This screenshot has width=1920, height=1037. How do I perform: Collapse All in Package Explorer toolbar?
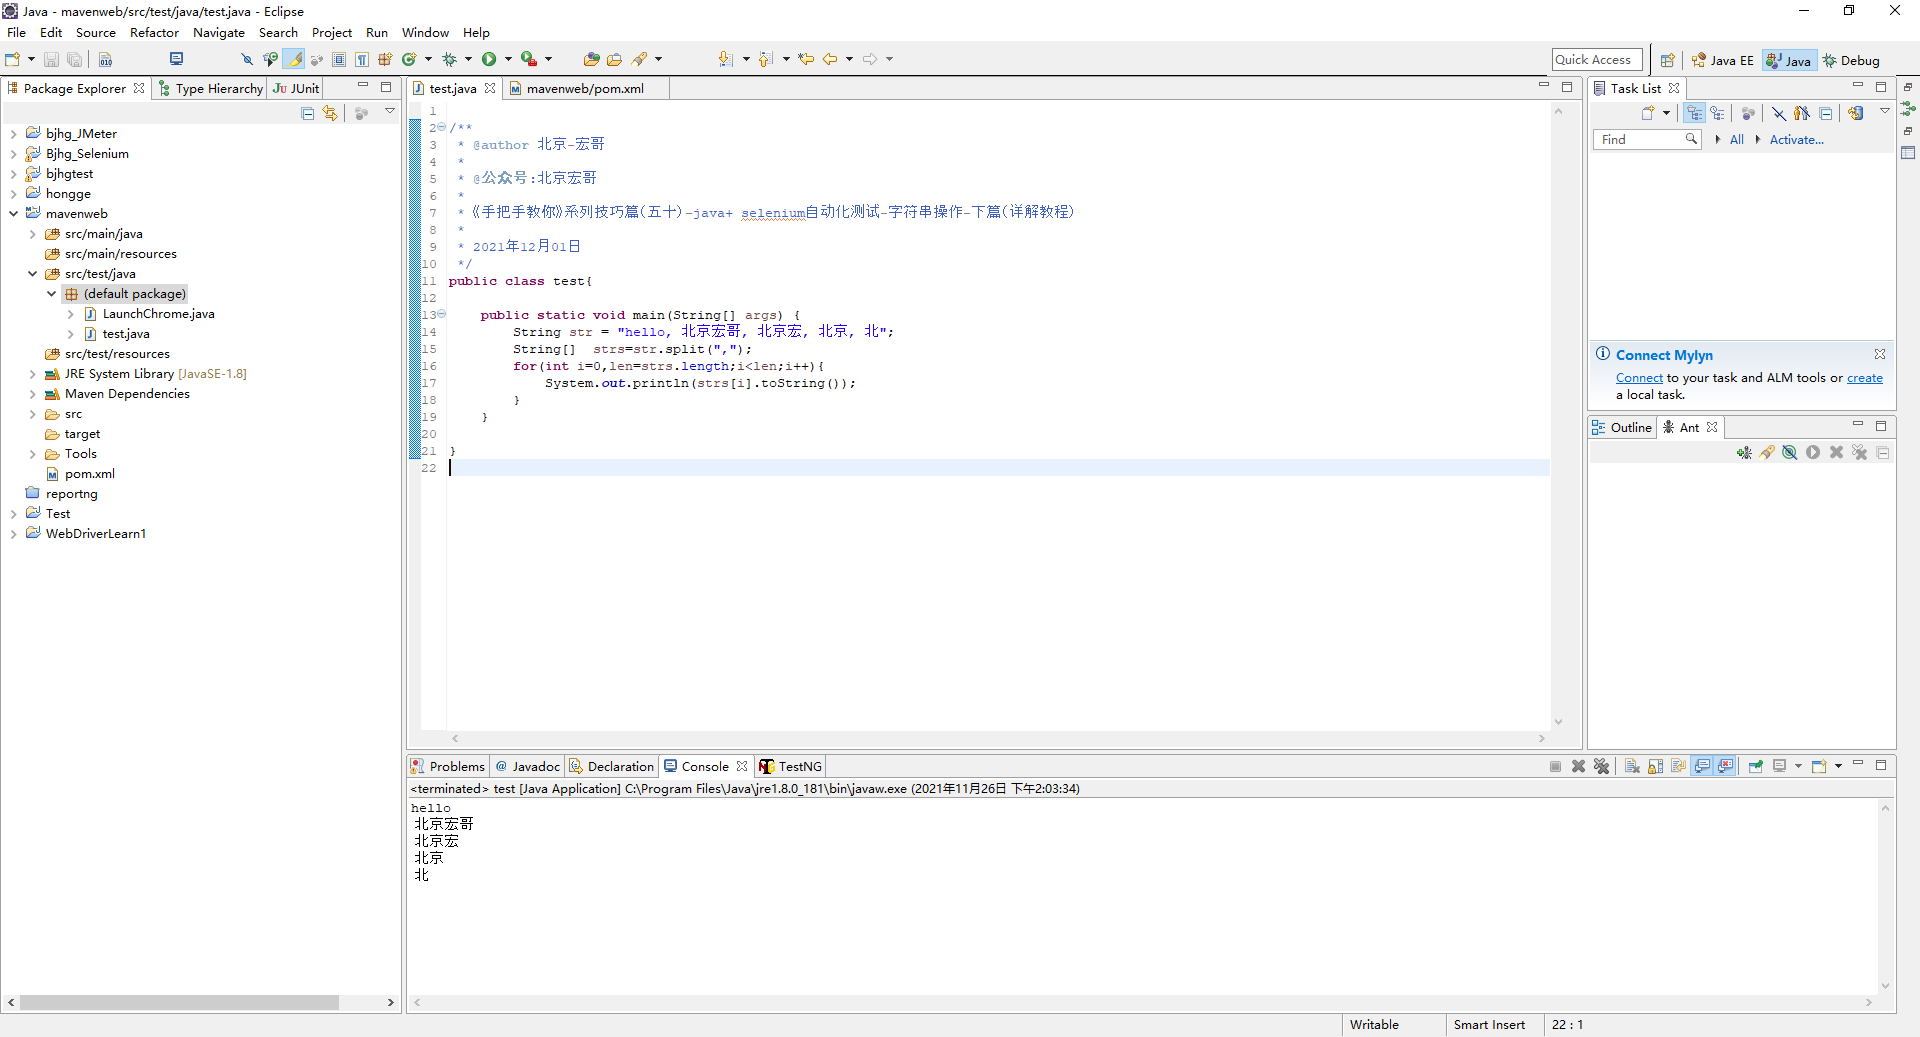(308, 113)
